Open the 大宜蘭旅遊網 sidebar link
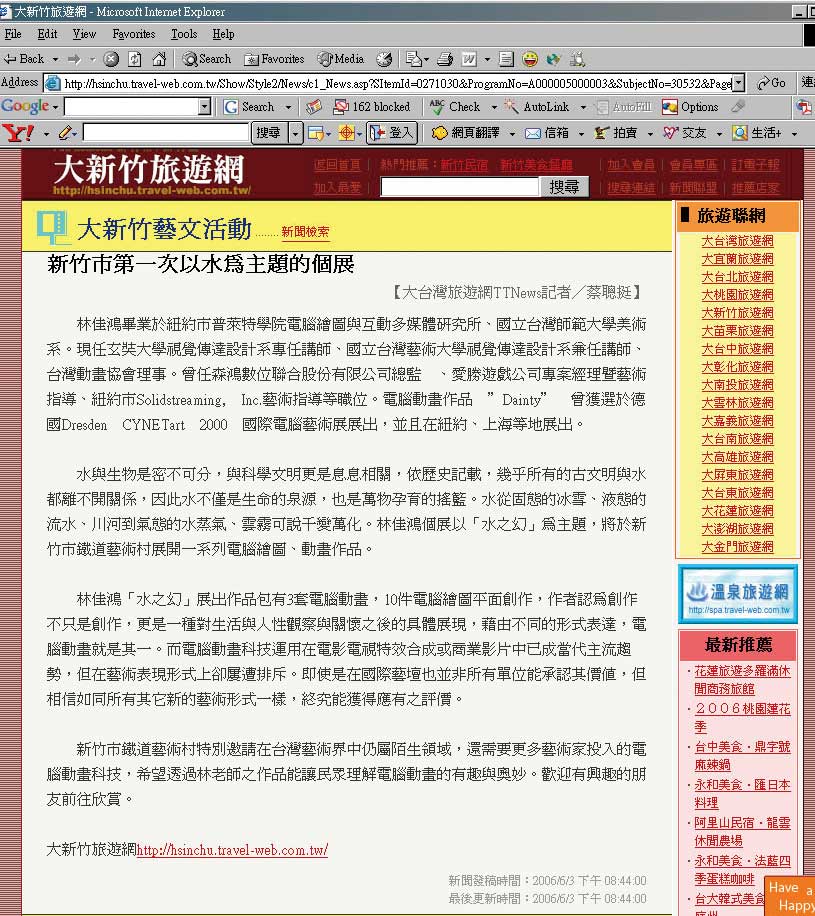Screen dimensions: 815x916 click(737, 259)
